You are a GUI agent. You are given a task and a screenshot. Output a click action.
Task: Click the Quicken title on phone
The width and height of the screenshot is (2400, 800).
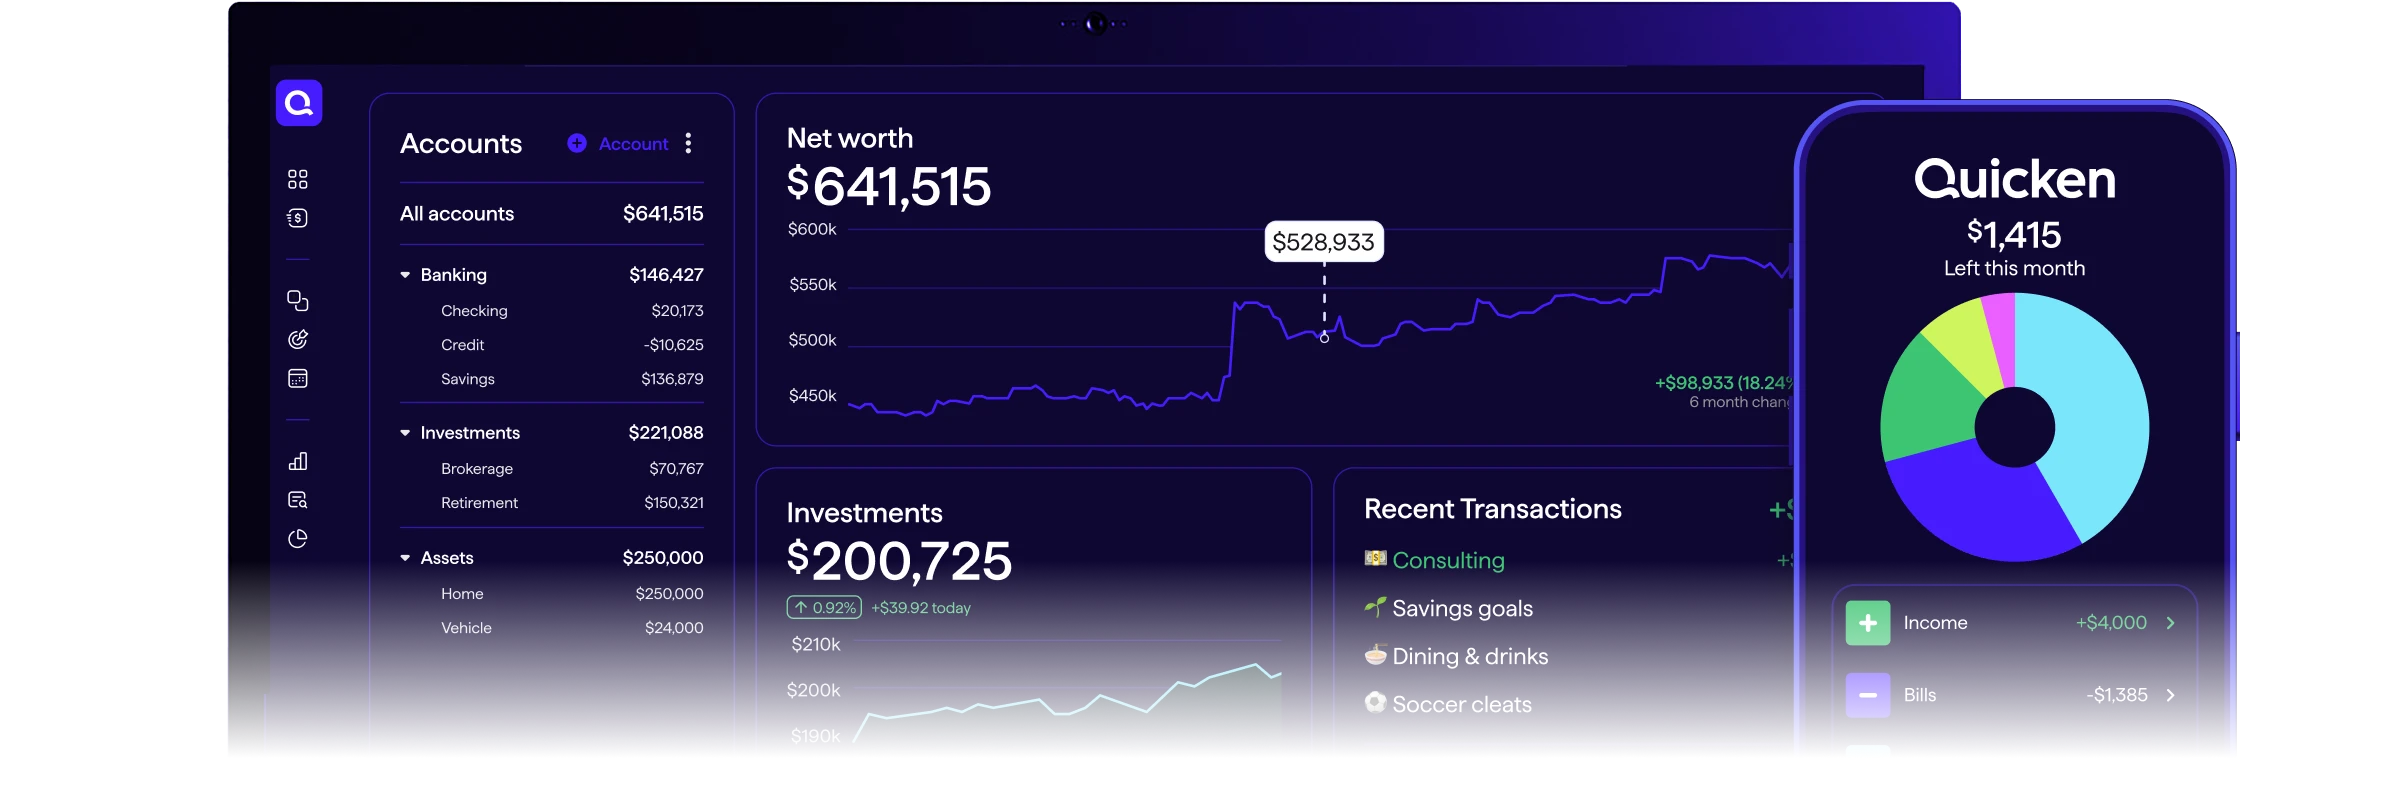(2014, 180)
